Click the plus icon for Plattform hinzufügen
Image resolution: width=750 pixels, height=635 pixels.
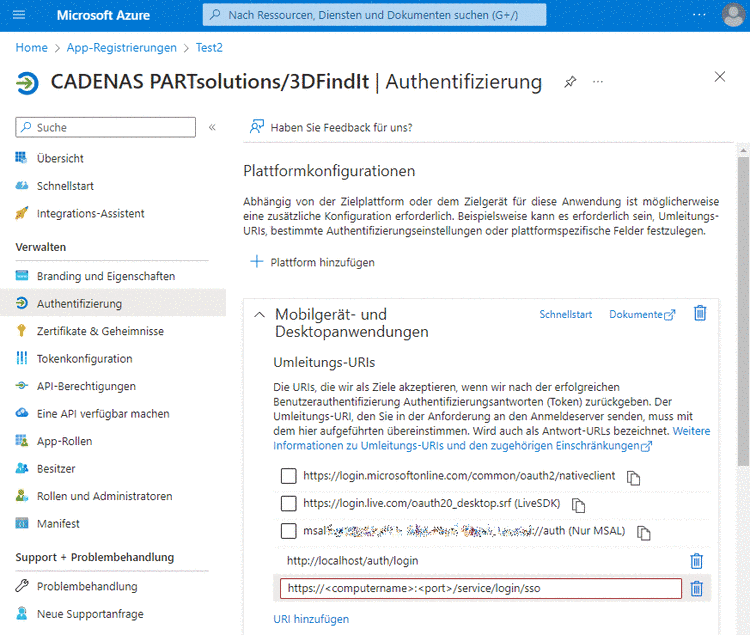tap(257, 262)
